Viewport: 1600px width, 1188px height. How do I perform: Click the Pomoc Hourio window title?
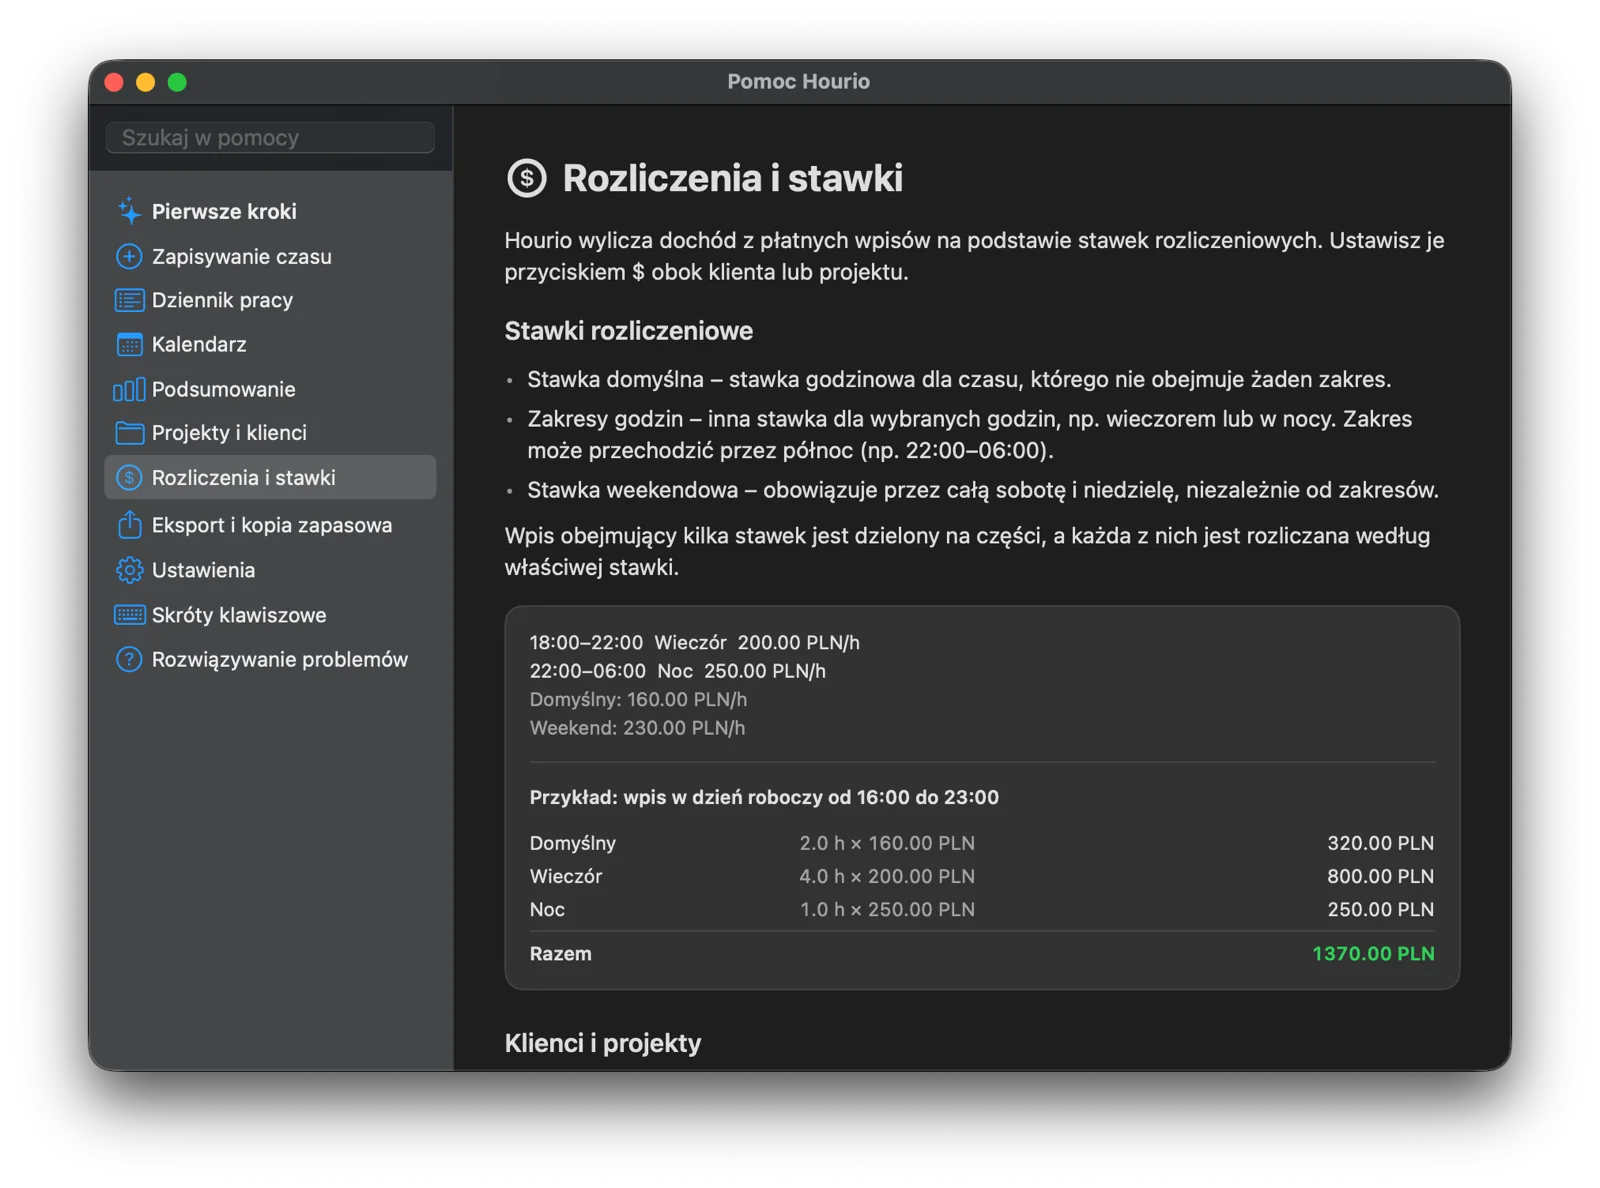pos(798,82)
